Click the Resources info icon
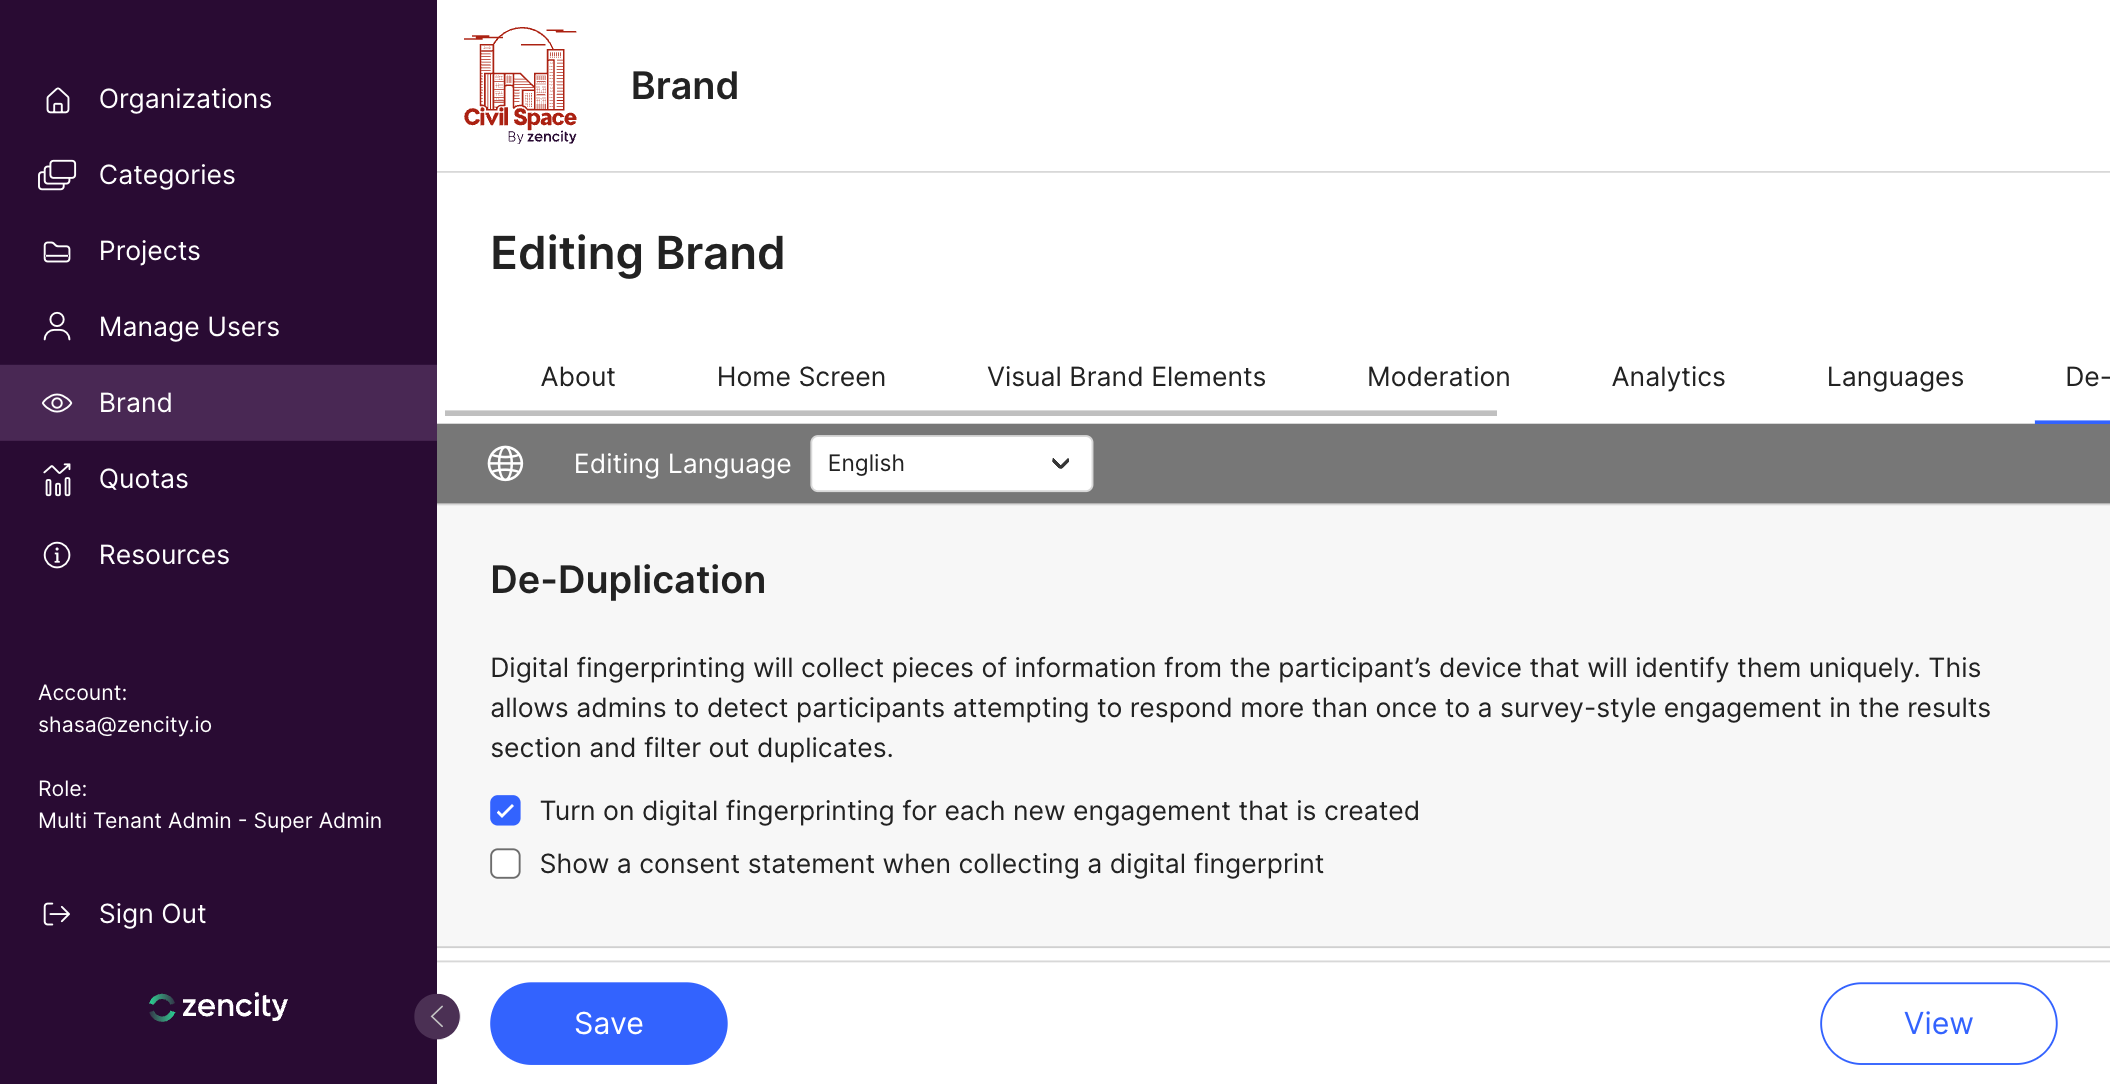Image resolution: width=2110 pixels, height=1084 pixels. 57,555
